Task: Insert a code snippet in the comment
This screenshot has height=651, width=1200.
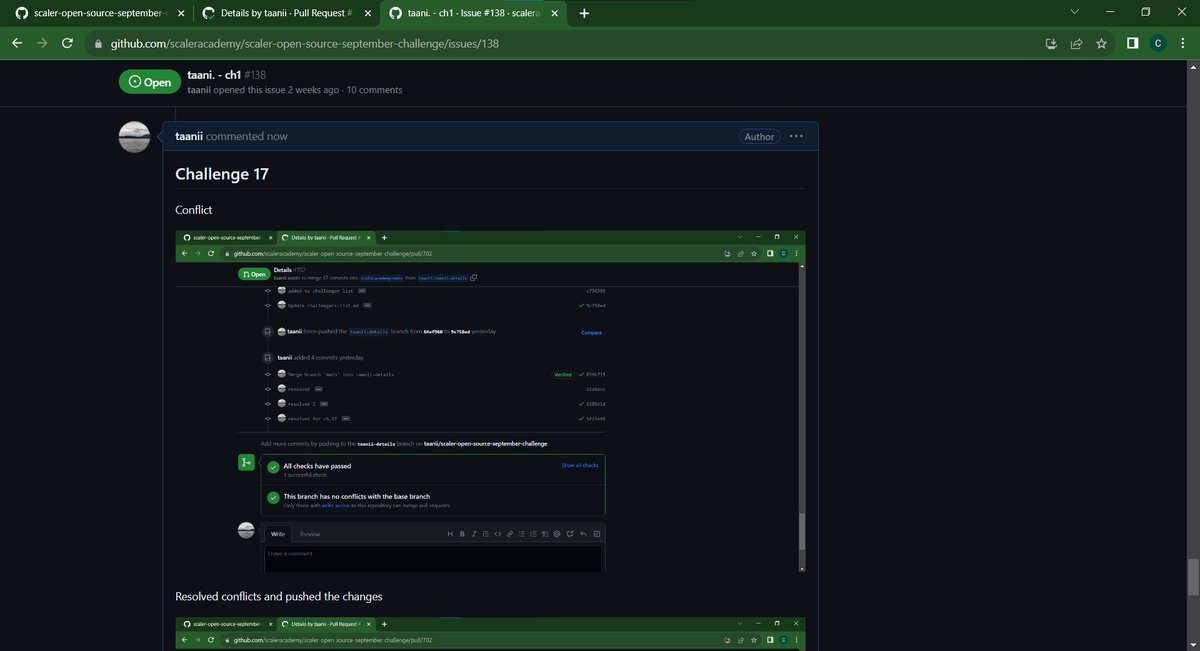Action: (498, 533)
